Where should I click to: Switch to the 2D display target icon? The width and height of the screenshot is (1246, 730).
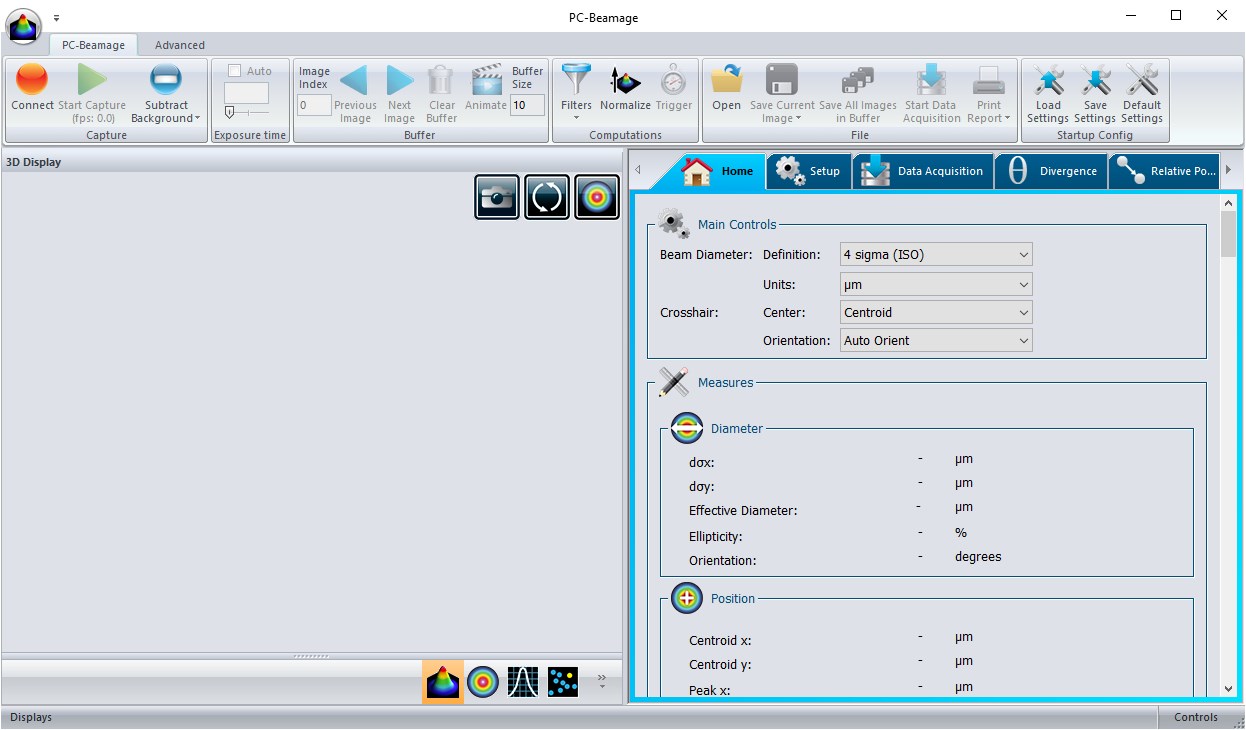click(483, 682)
